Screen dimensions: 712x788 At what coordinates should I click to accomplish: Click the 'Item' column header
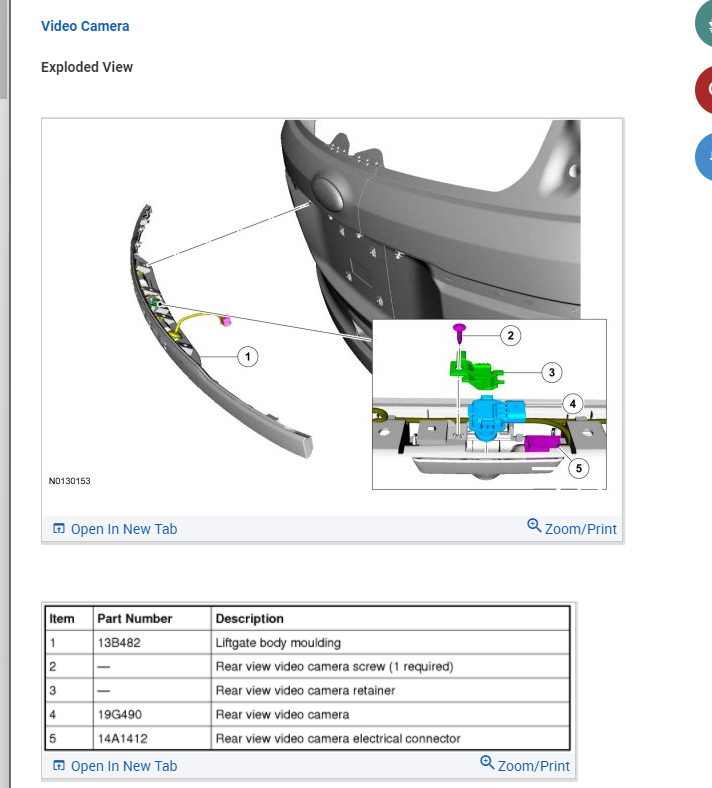tap(62, 619)
